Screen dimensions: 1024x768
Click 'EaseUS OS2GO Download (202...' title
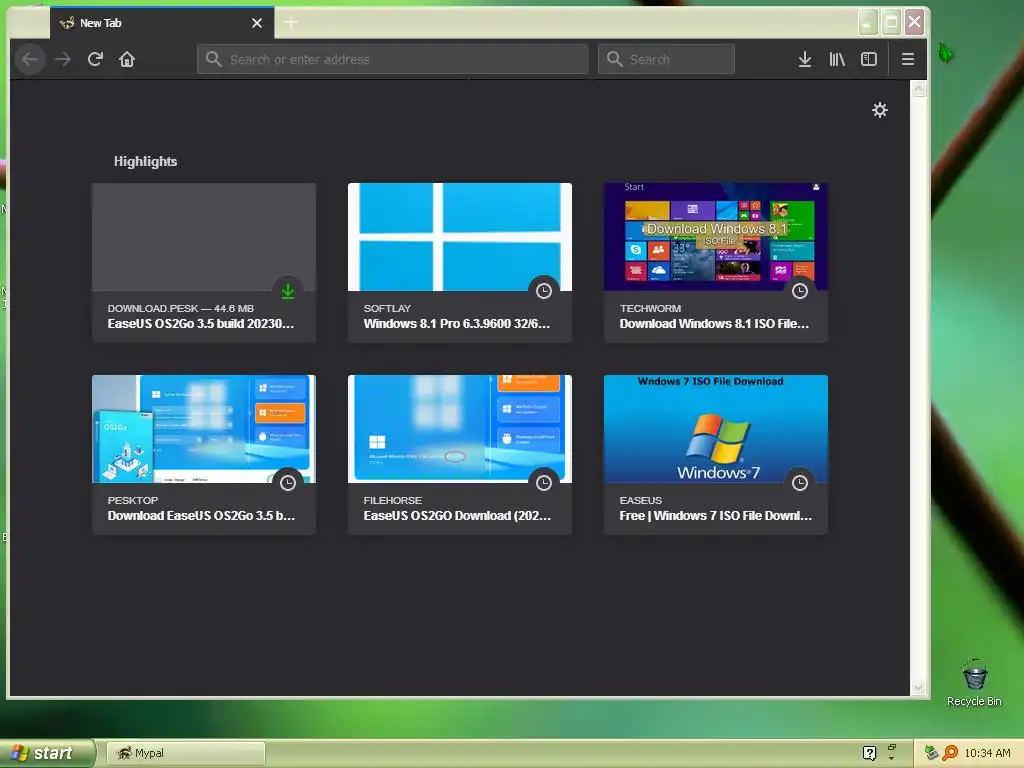(457, 515)
